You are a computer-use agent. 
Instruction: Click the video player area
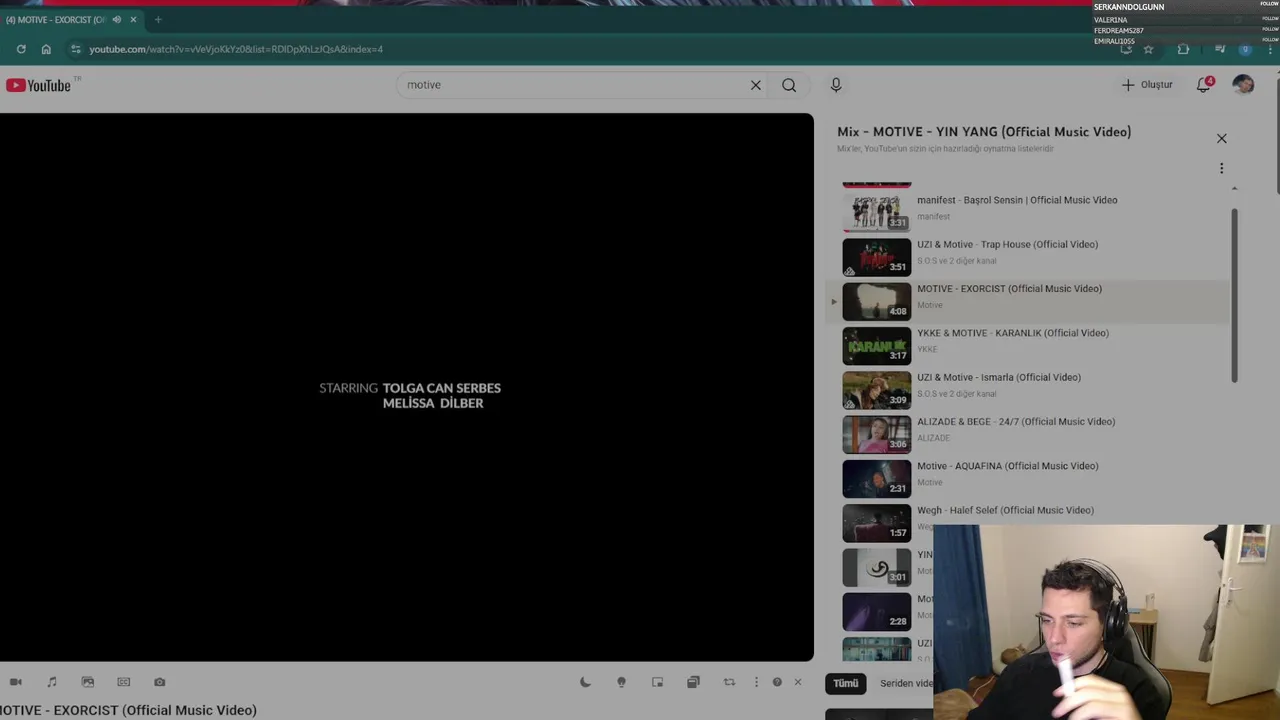(407, 387)
